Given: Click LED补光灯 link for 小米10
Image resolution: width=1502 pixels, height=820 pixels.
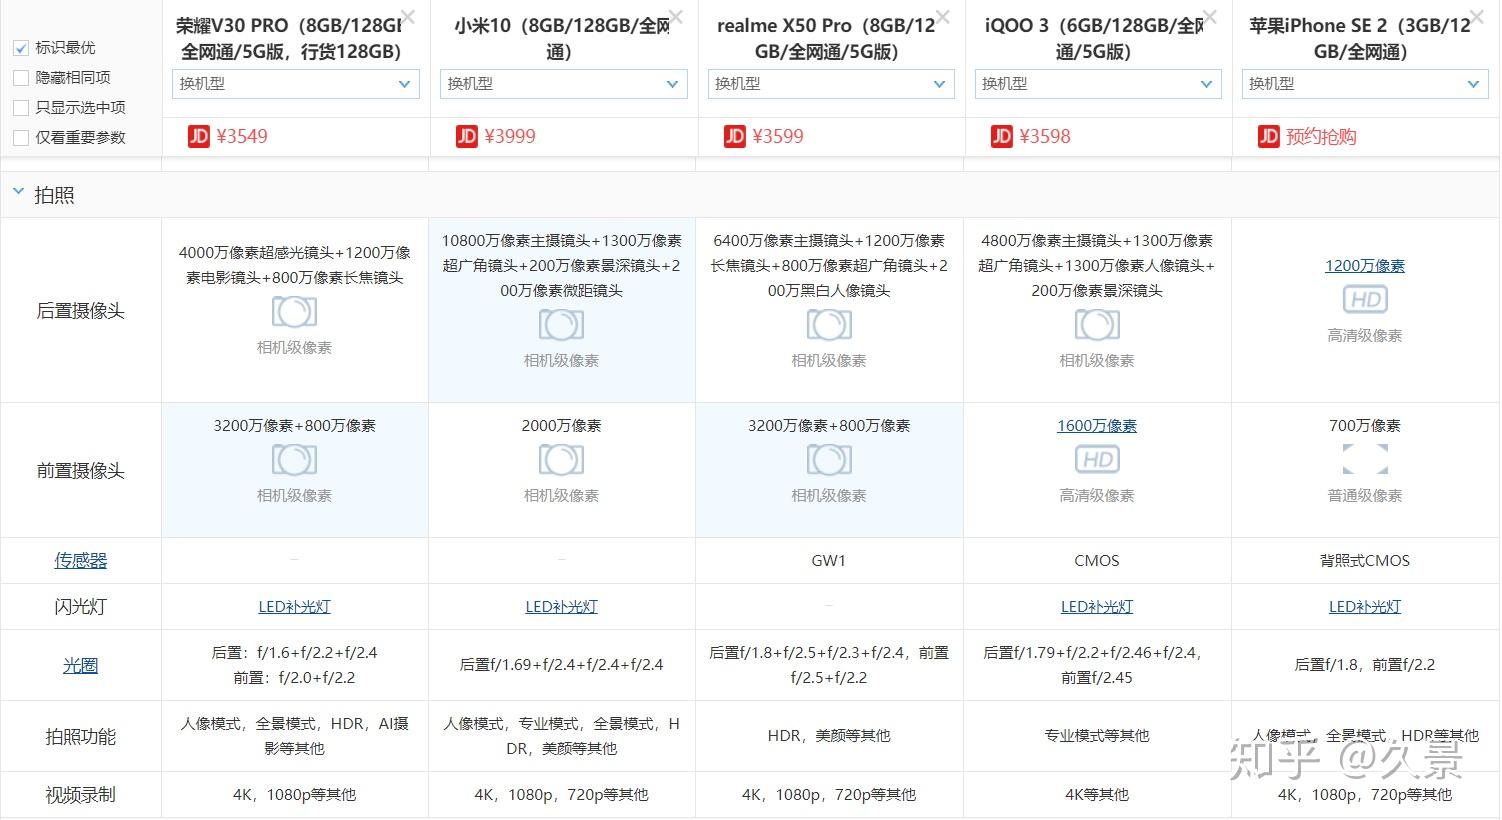Looking at the screenshot, I should pos(561,606).
